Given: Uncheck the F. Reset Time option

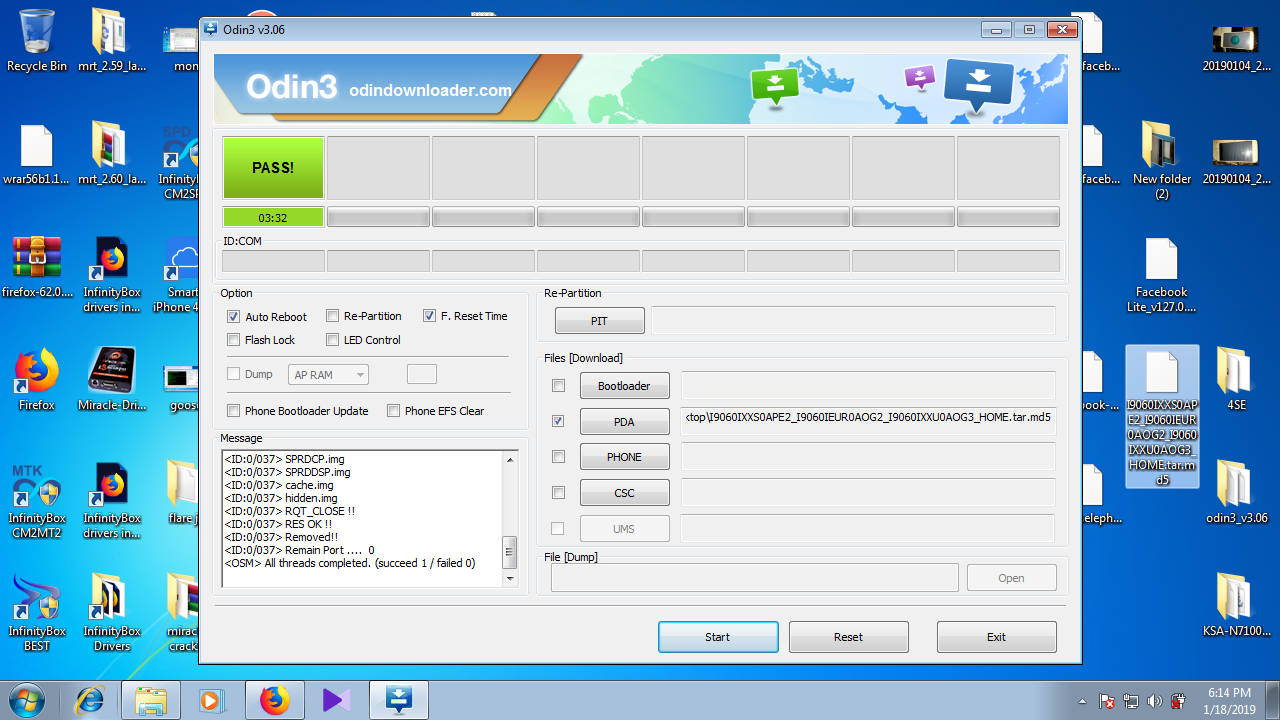Looking at the screenshot, I should 430,316.
